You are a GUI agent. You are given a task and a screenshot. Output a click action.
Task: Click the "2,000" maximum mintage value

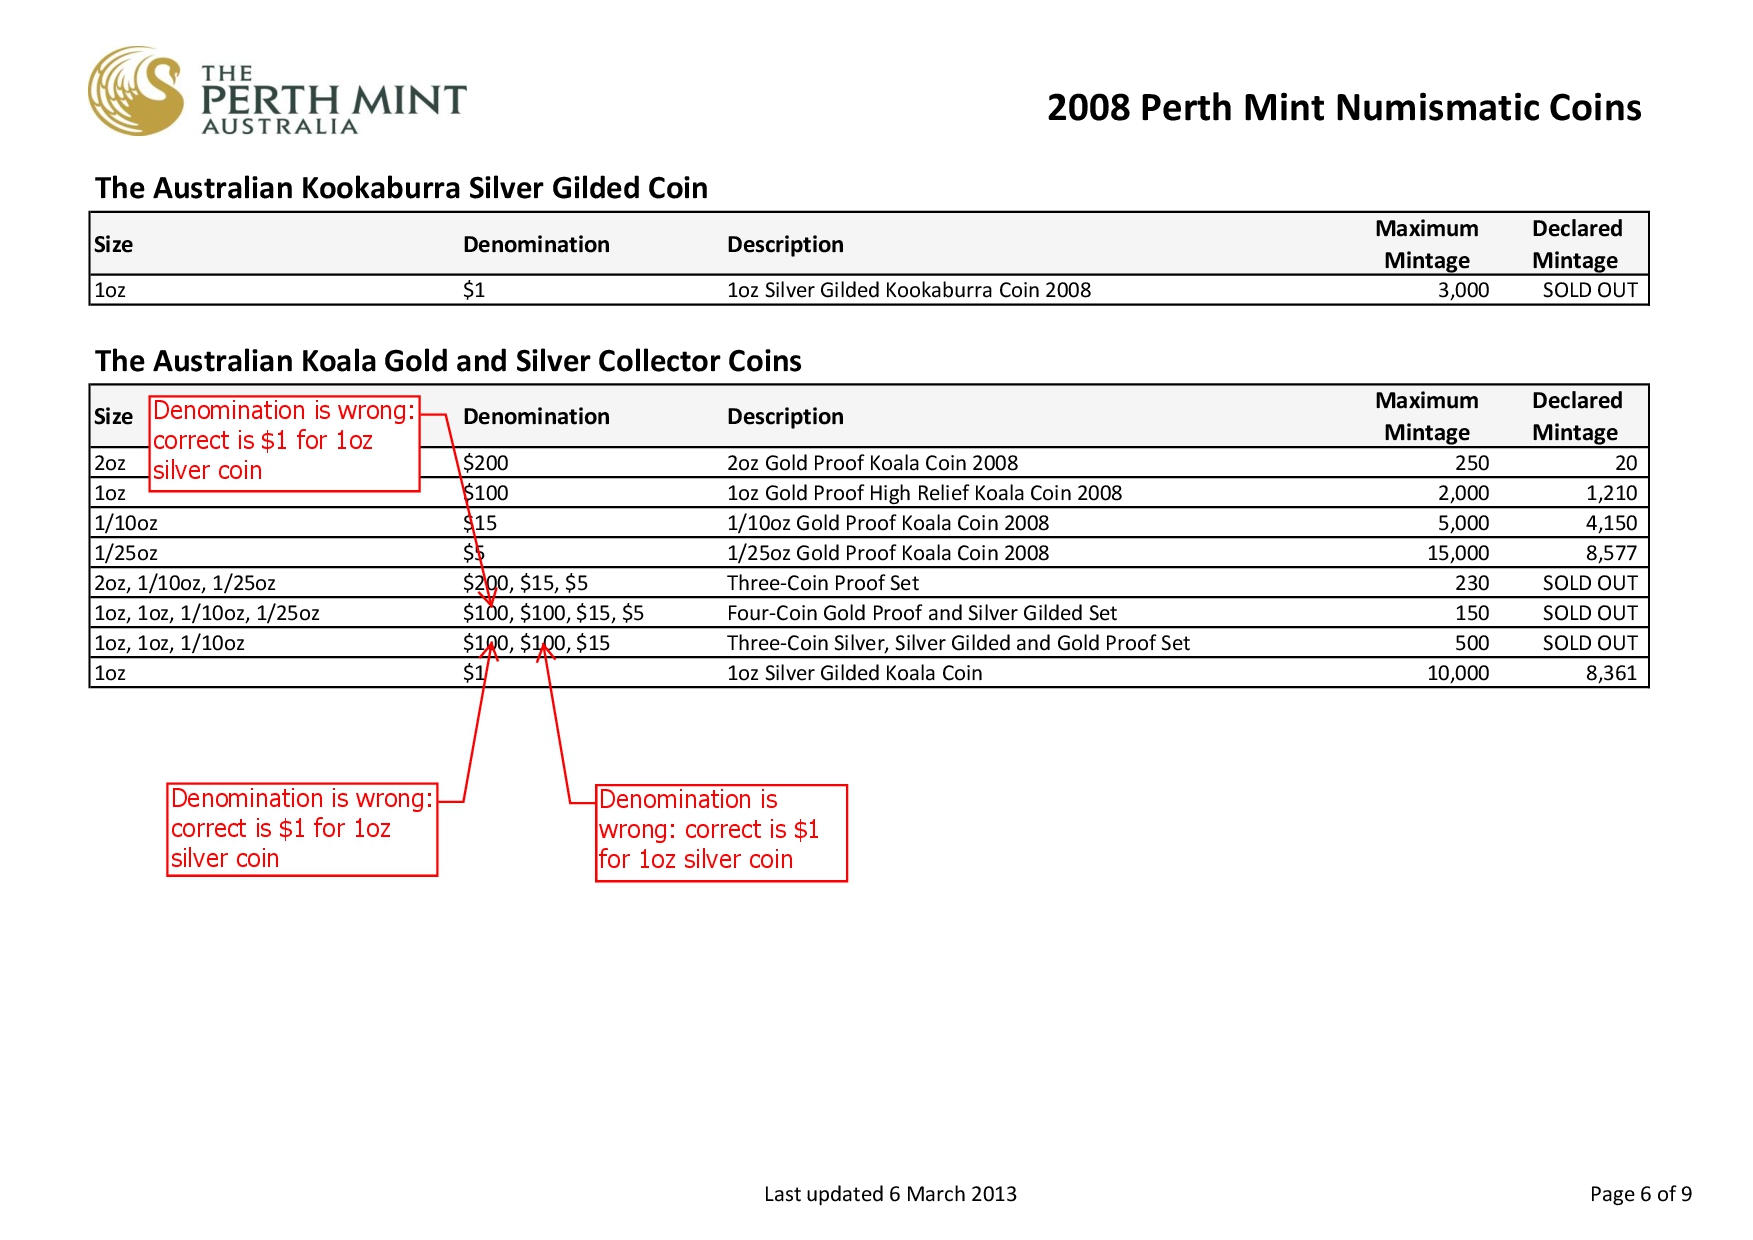pos(1463,493)
